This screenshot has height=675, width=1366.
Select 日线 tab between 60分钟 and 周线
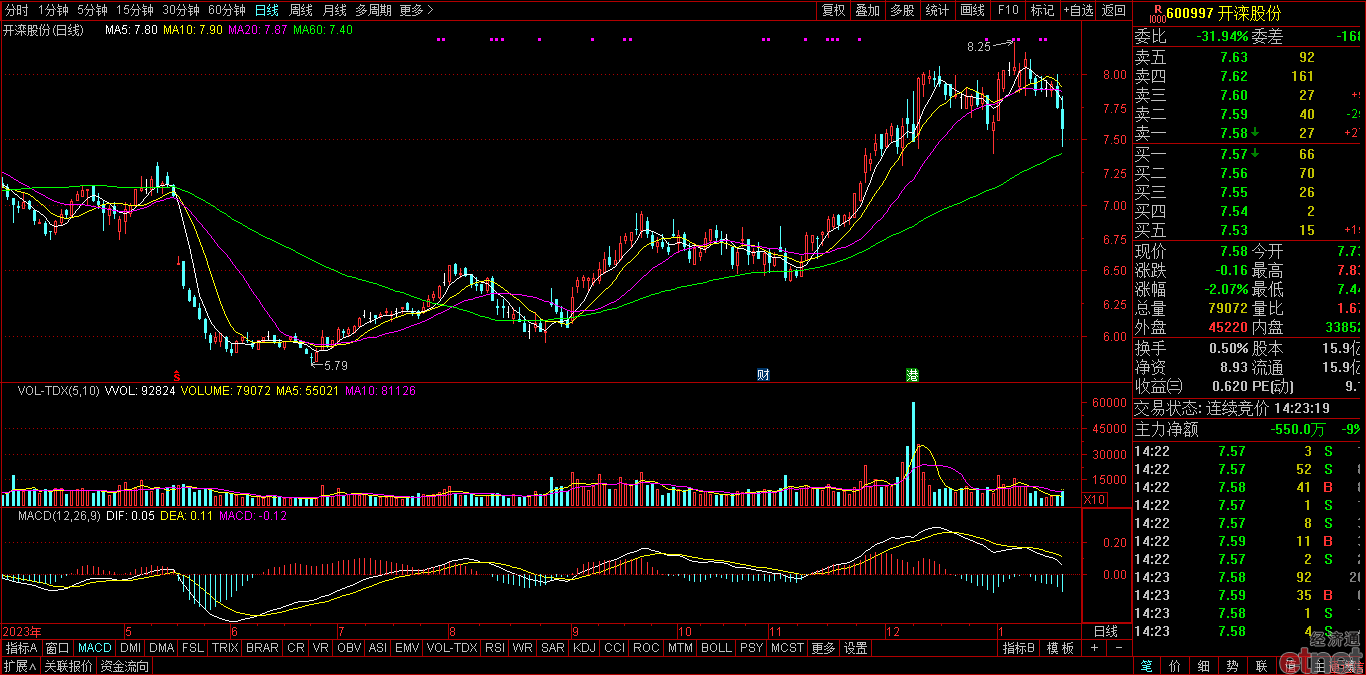pos(267,10)
